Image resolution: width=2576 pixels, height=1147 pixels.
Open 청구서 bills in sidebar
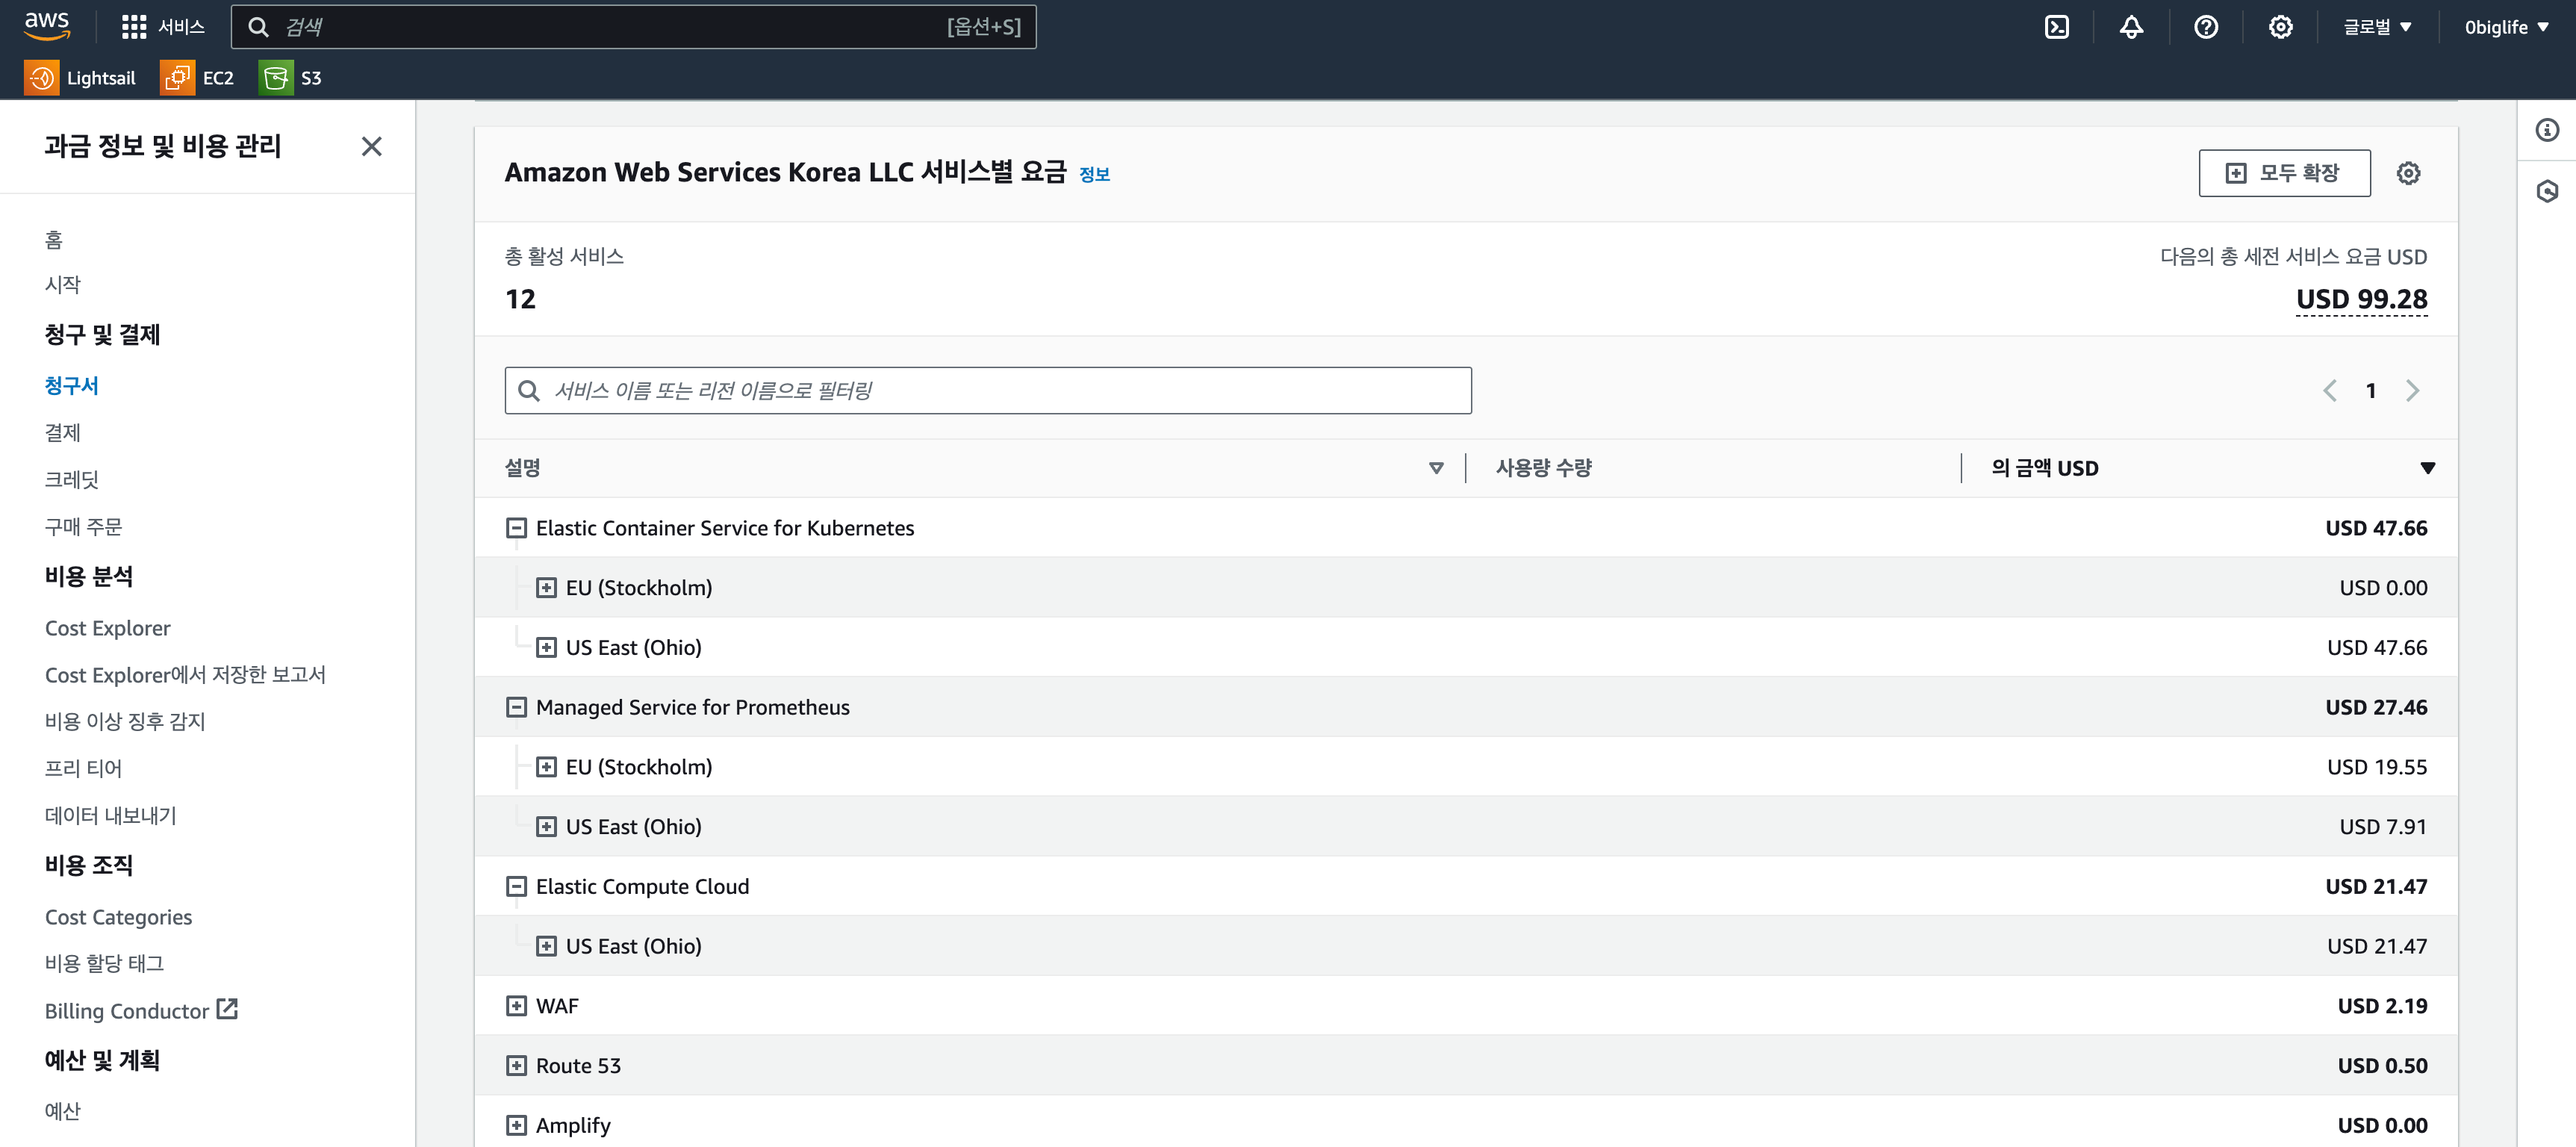coord(71,386)
